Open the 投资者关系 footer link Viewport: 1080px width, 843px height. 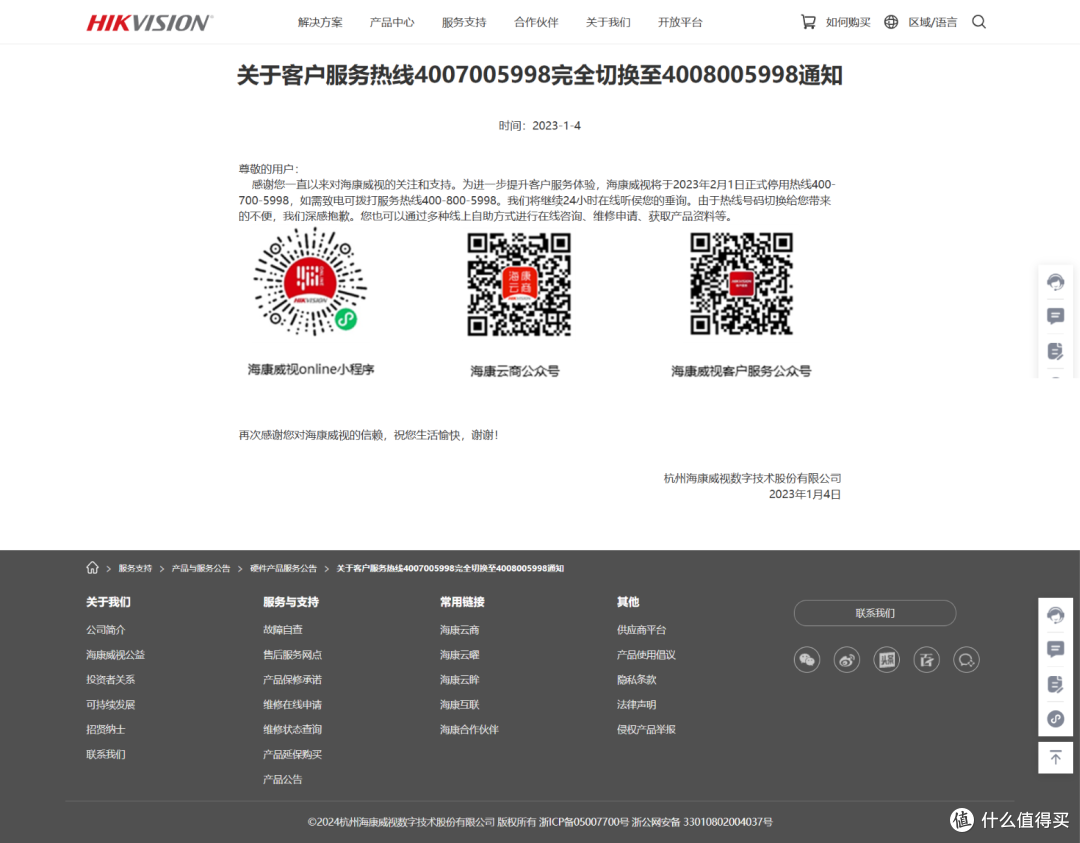tap(110, 679)
